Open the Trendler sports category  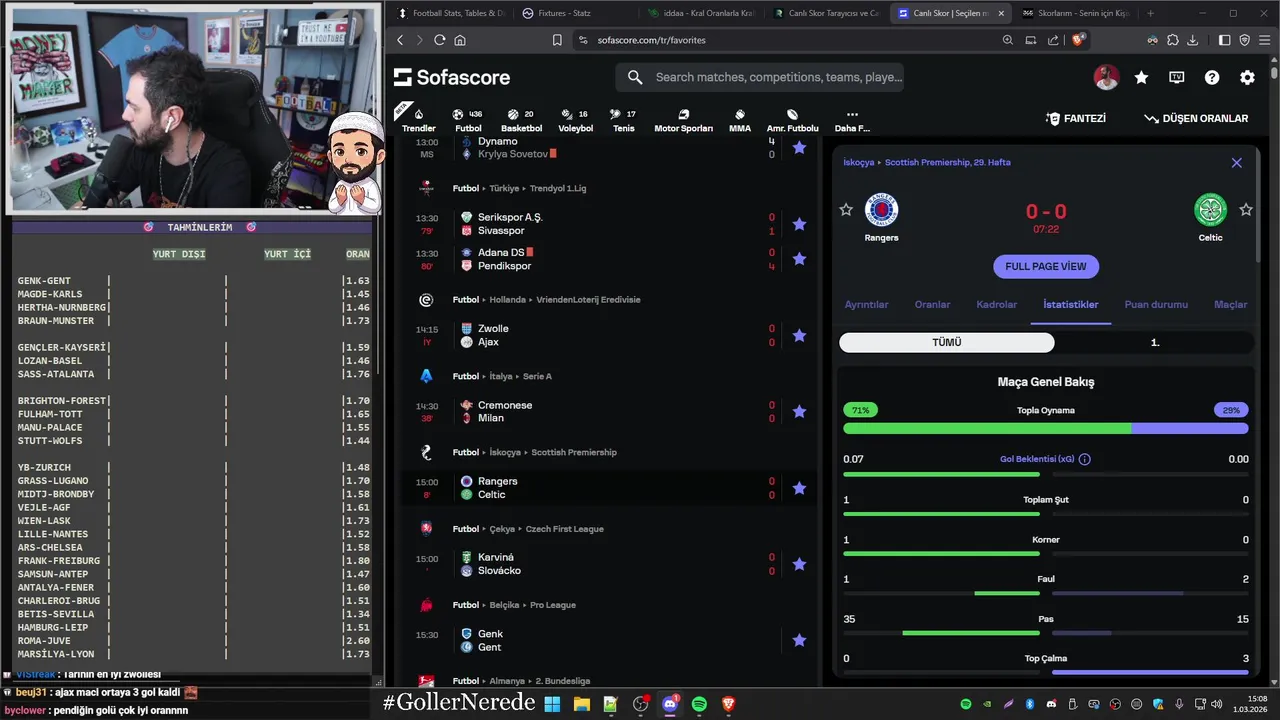418,121
